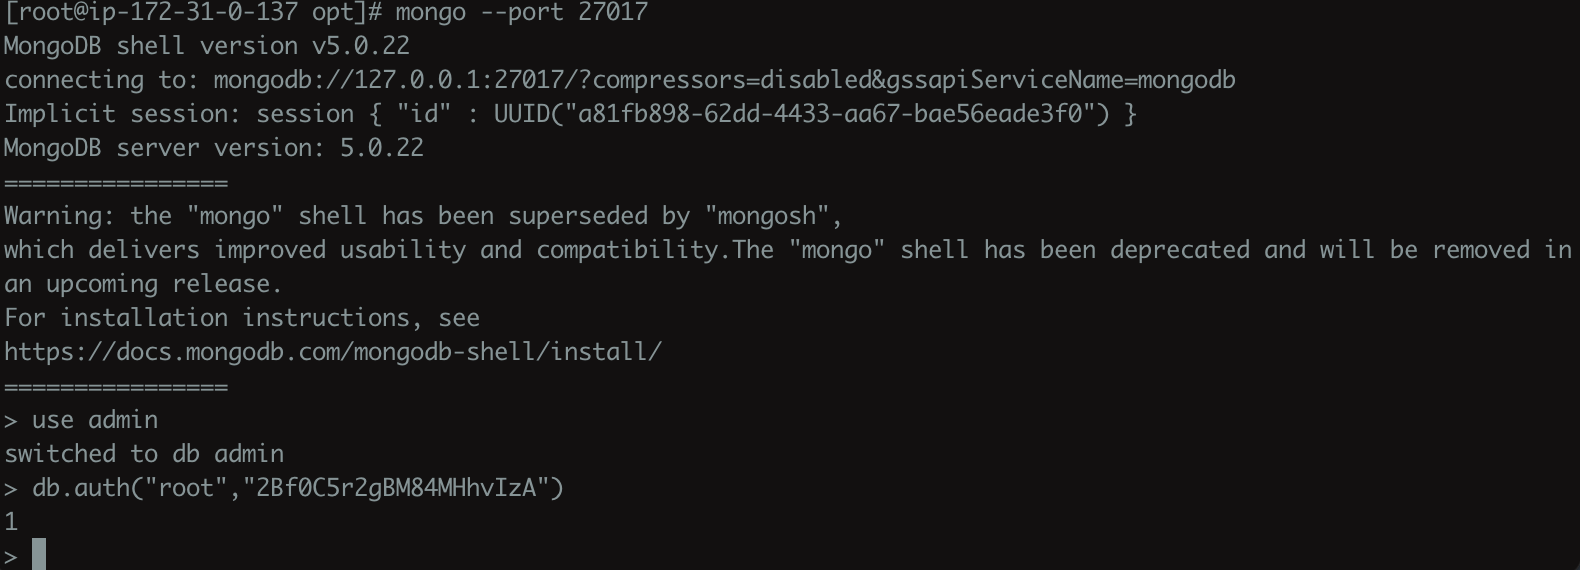Image resolution: width=1580 pixels, height=570 pixels.
Task: Click the first equals-sign separator line
Action: pyautogui.click(x=116, y=183)
